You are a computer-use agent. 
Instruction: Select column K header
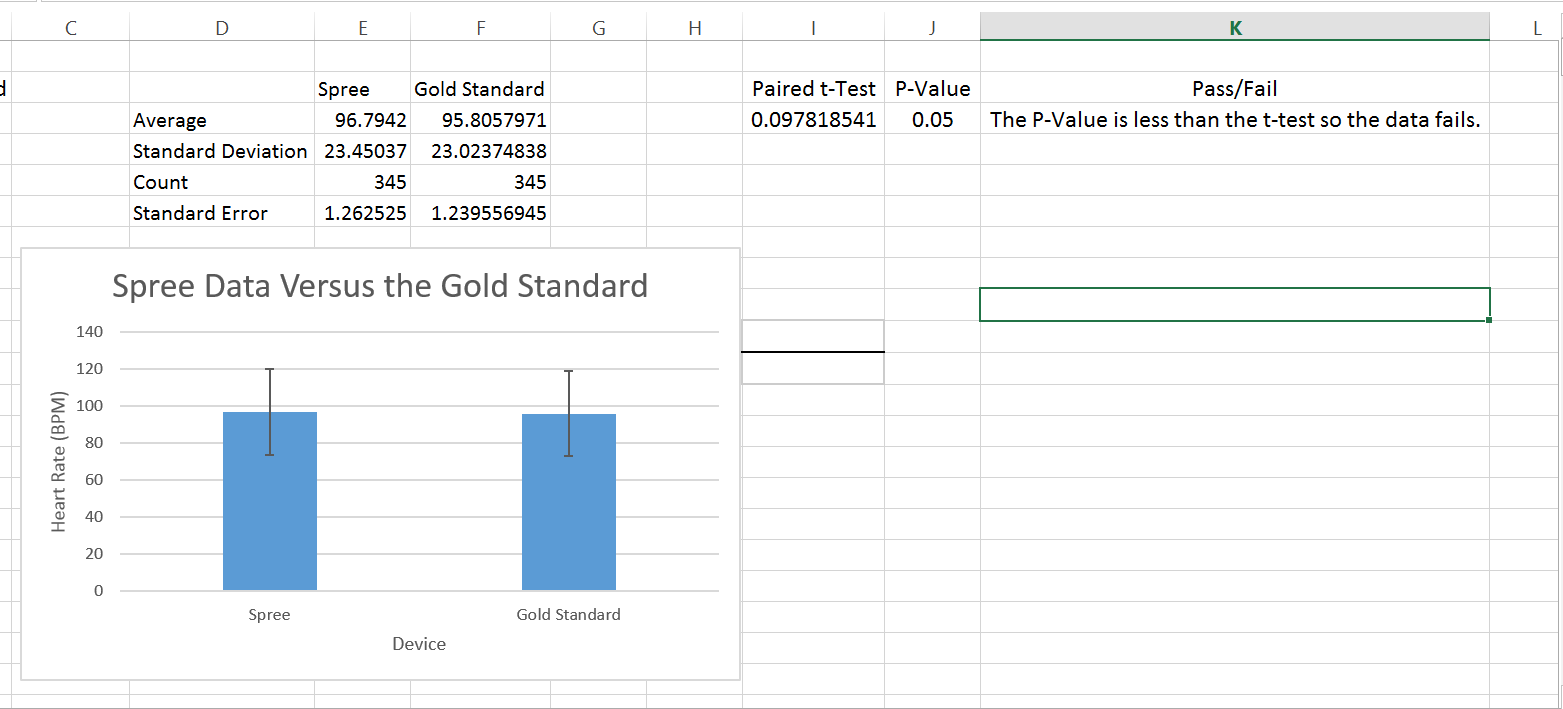pyautogui.click(x=1234, y=28)
